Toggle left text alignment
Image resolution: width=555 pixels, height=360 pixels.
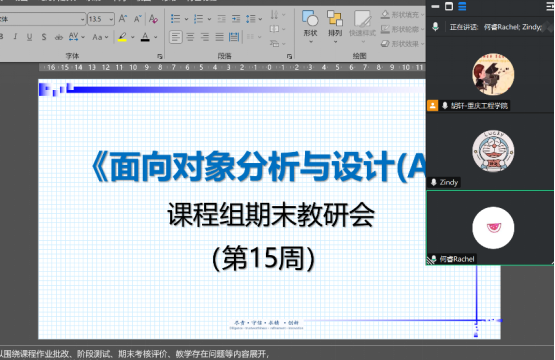176,37
